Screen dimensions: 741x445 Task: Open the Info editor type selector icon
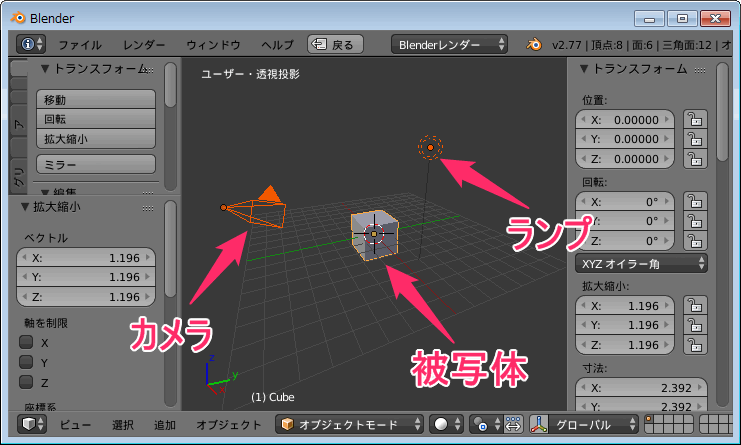pos(31,44)
